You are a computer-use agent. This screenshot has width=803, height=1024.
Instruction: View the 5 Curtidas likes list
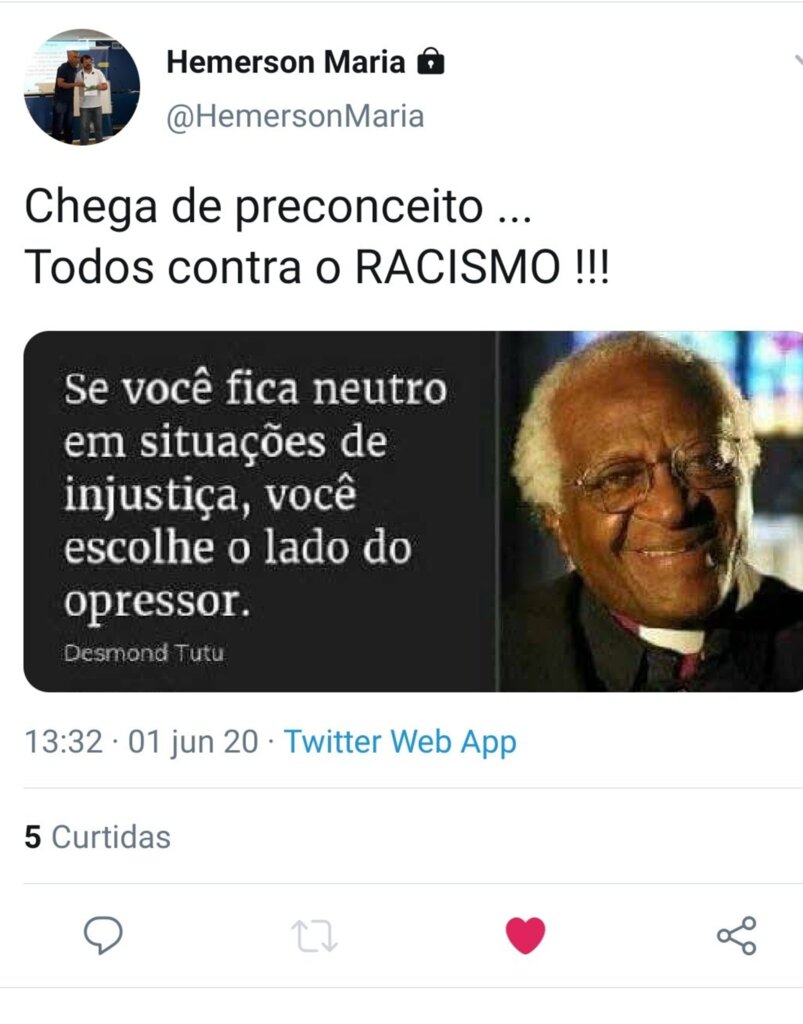point(97,837)
